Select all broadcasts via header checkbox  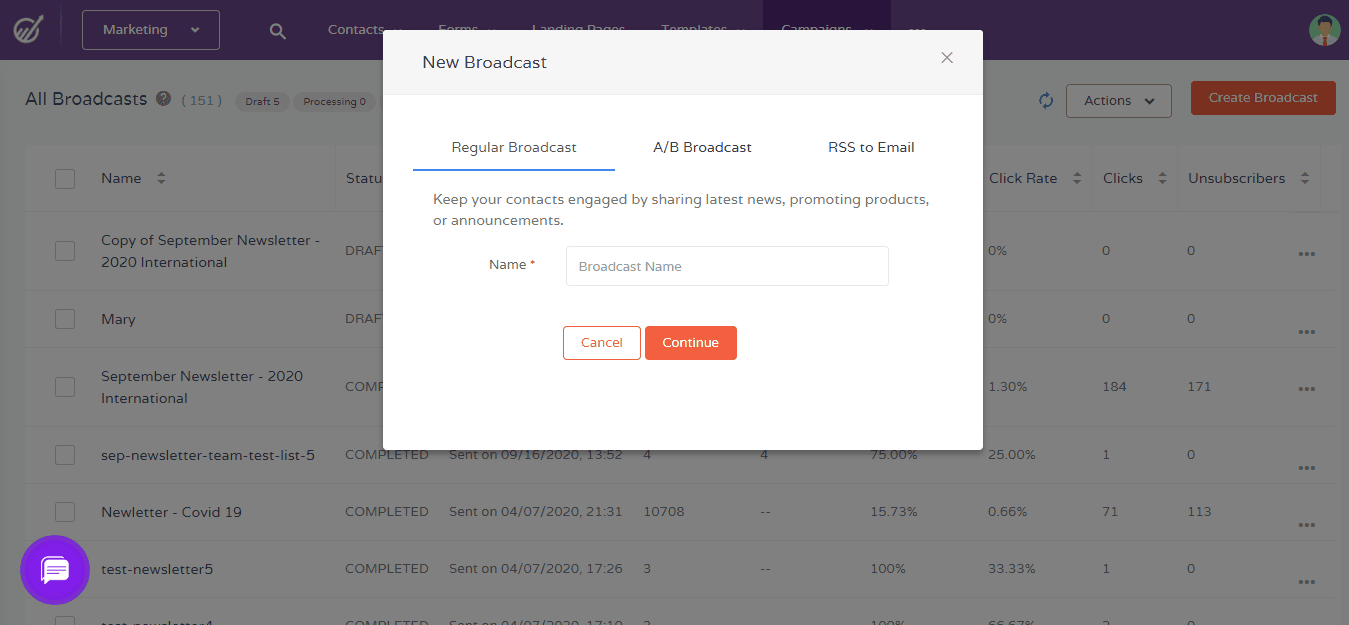(x=65, y=177)
